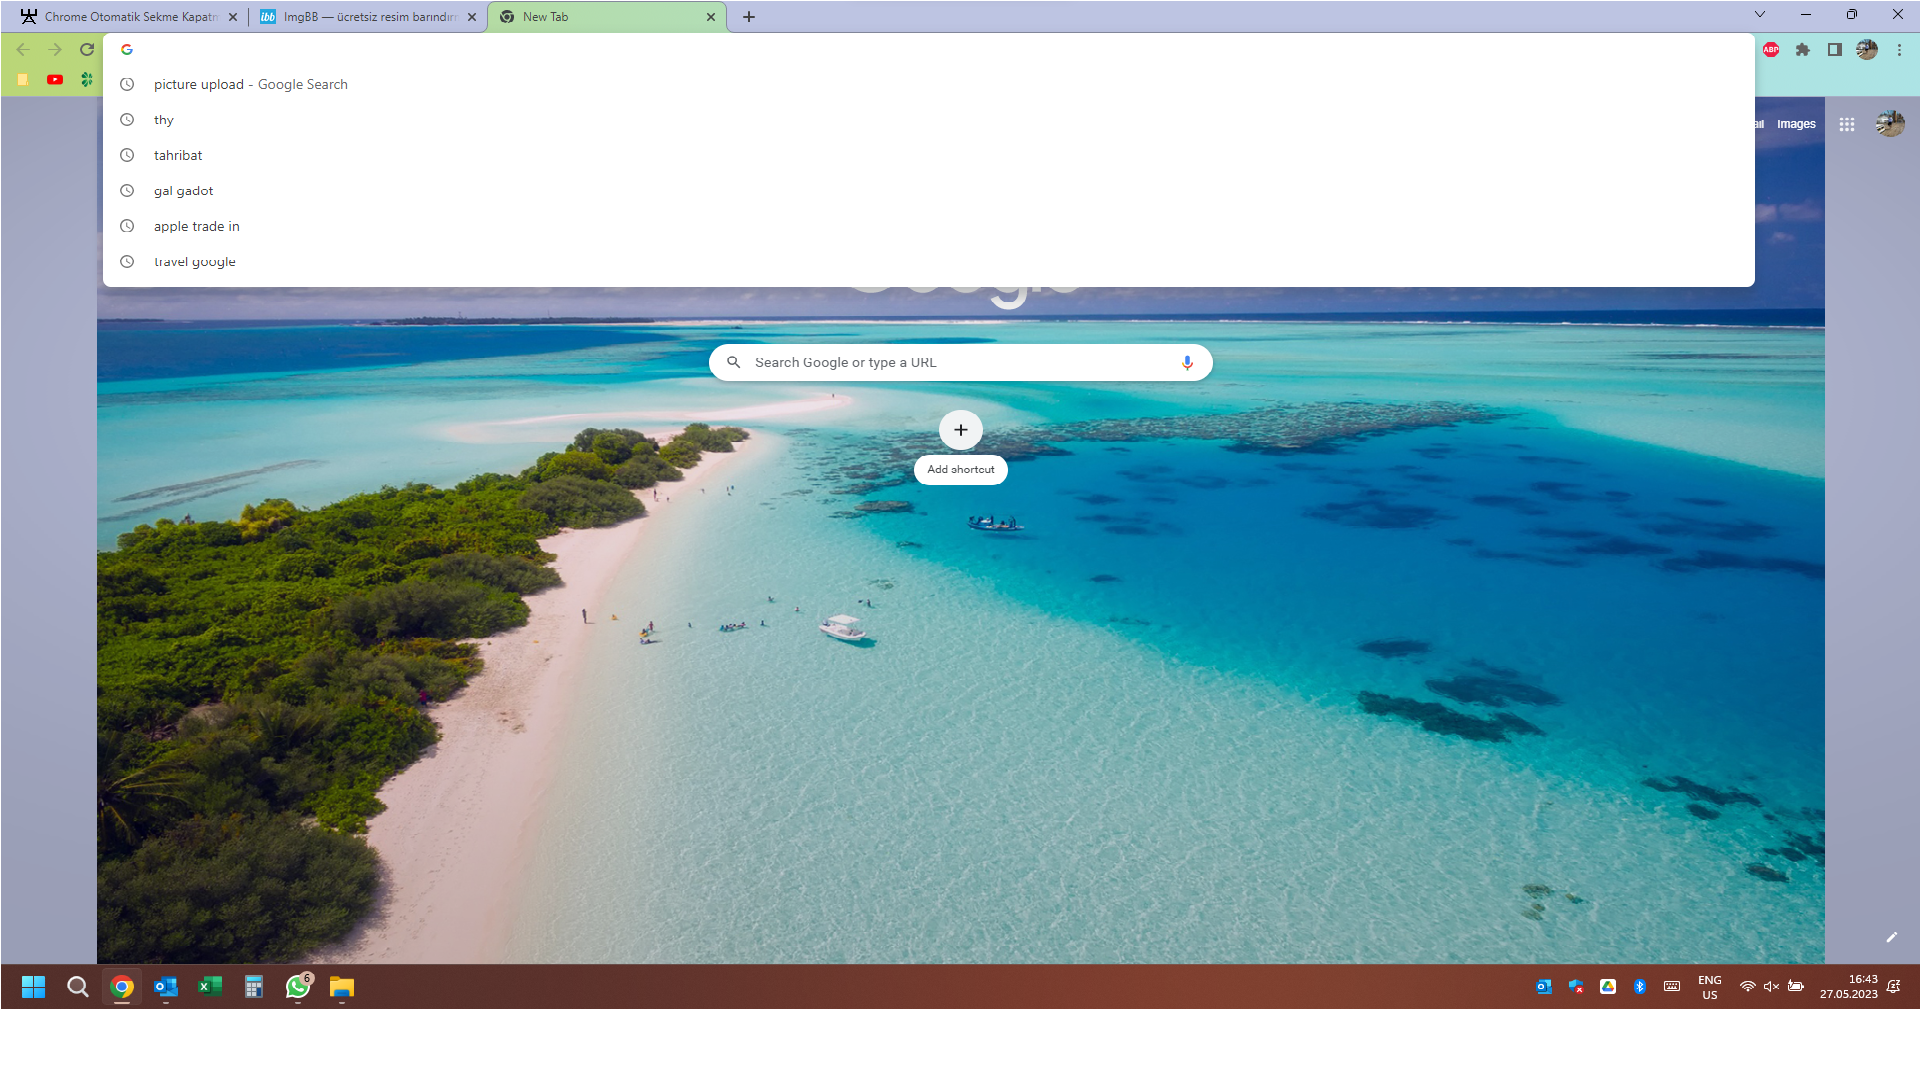Open the clock and date panel
The image size is (1920, 1080).
pyautogui.click(x=1848, y=987)
